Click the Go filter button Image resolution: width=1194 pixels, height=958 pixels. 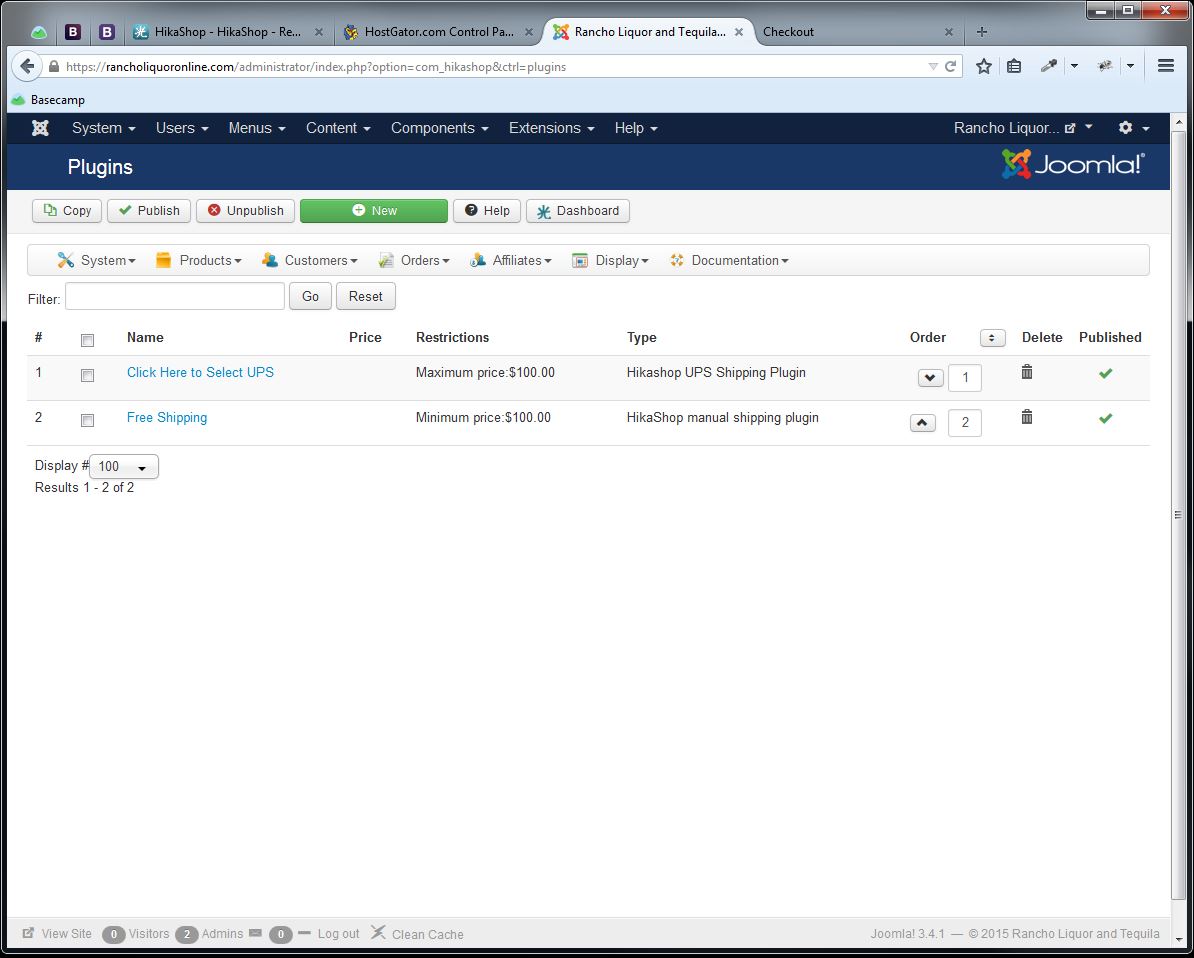coord(310,296)
